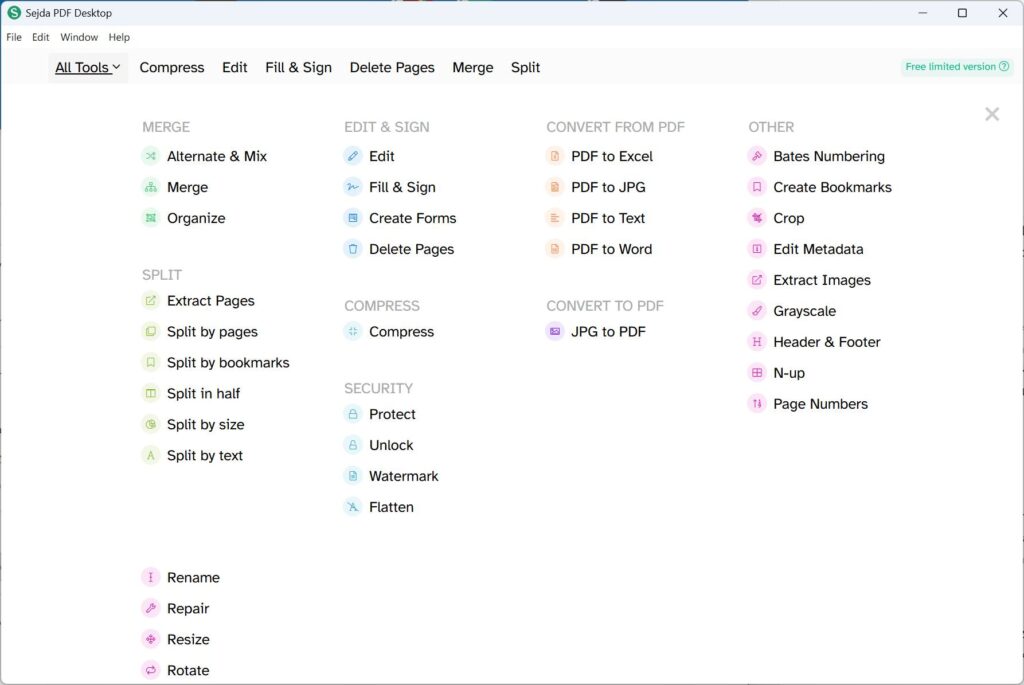Expand the All Tools dropdown

pos(88,67)
